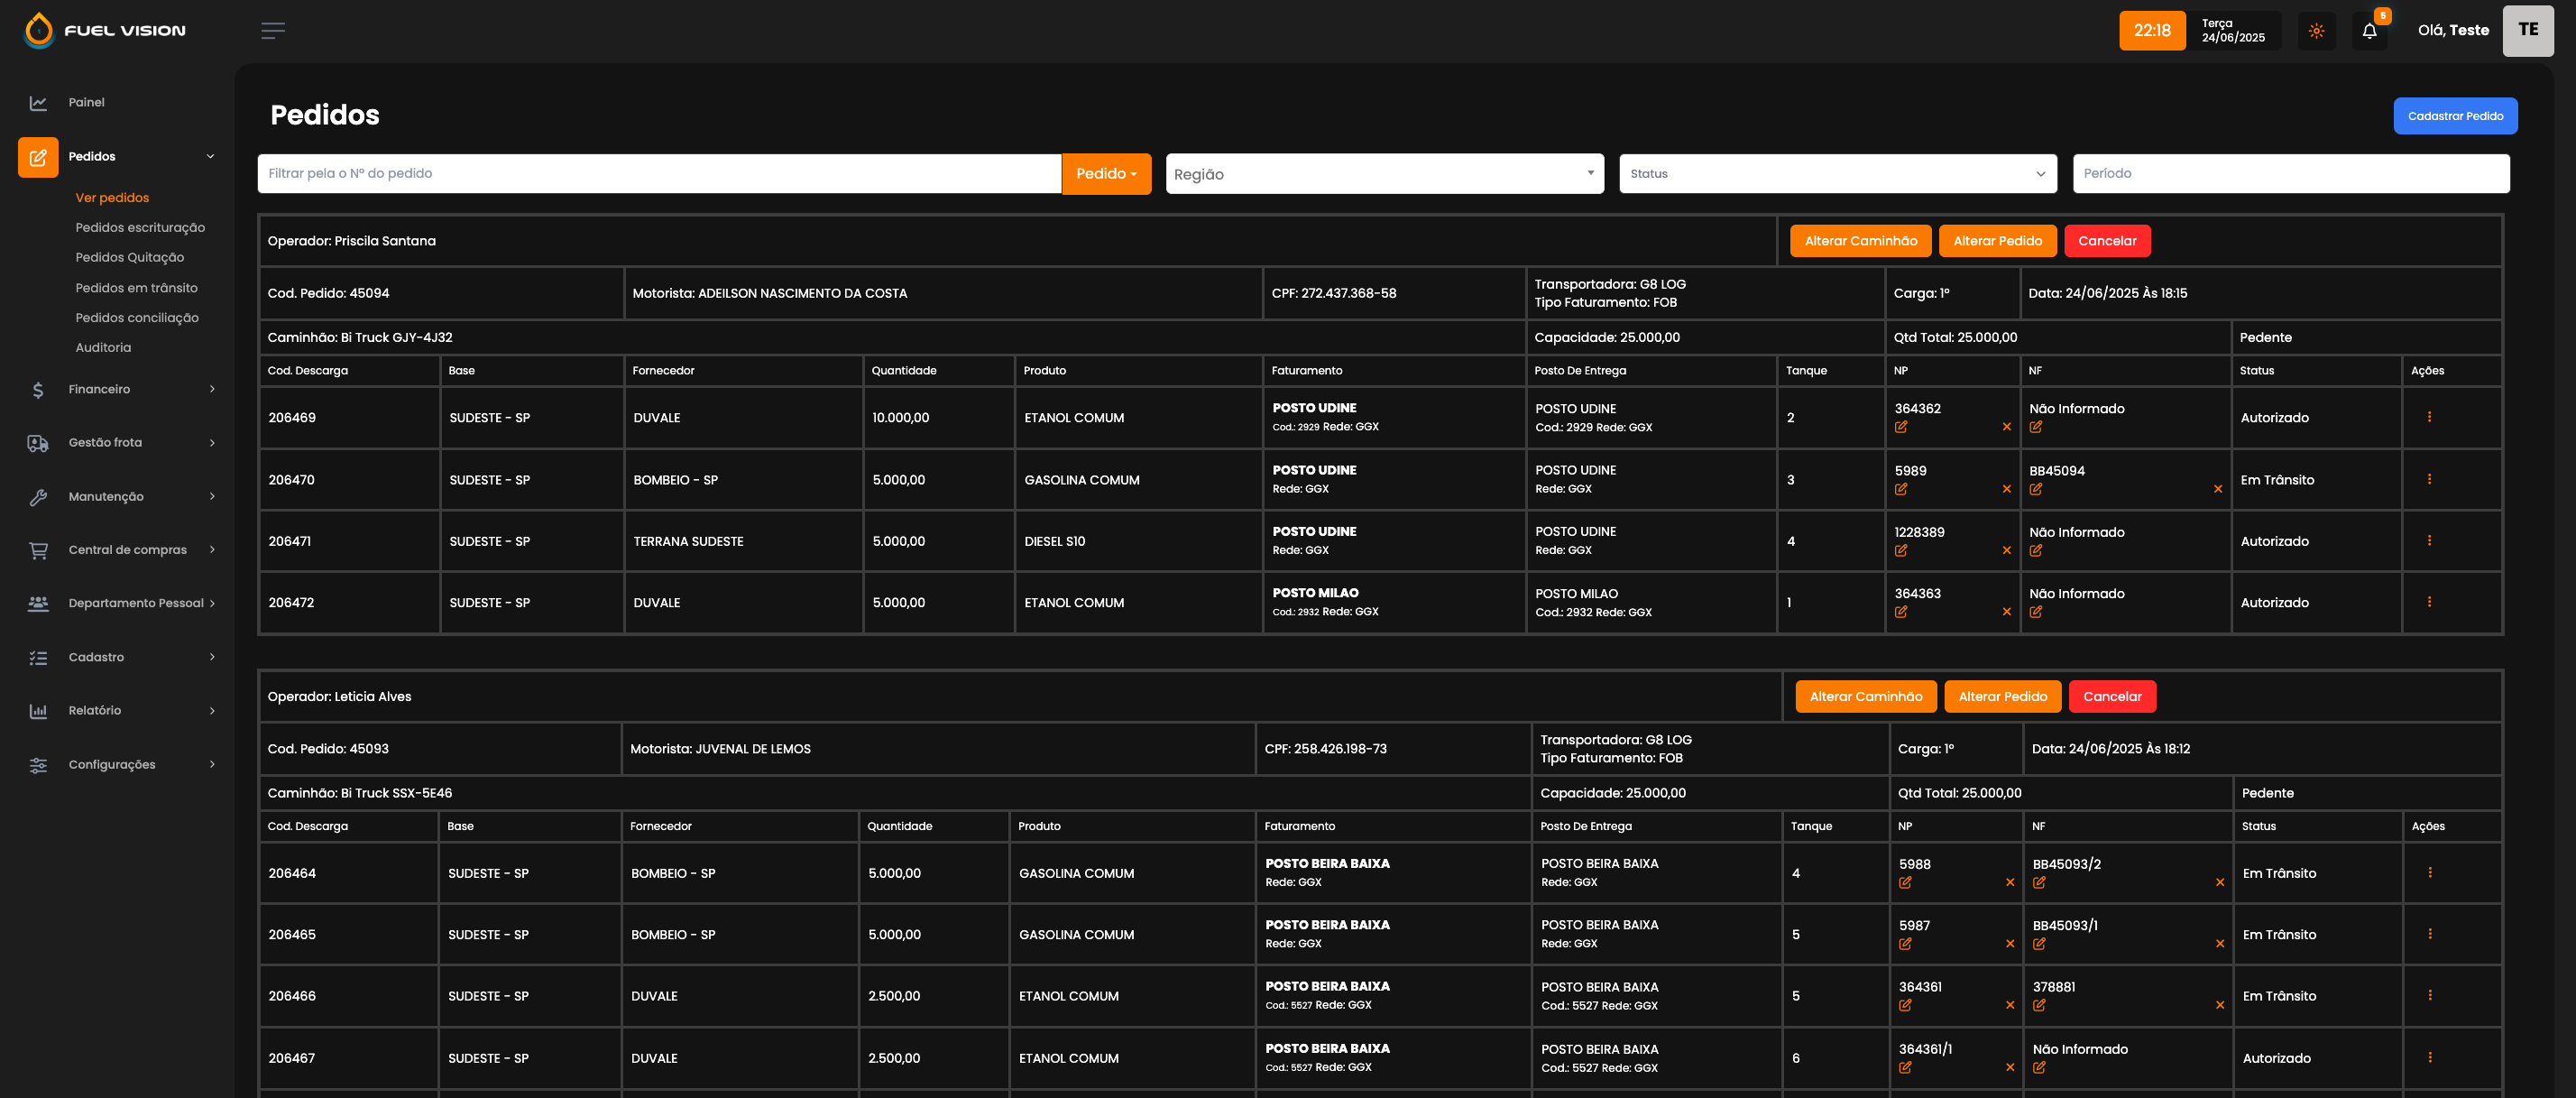Click the Cadastrar Pedido button

point(2454,116)
